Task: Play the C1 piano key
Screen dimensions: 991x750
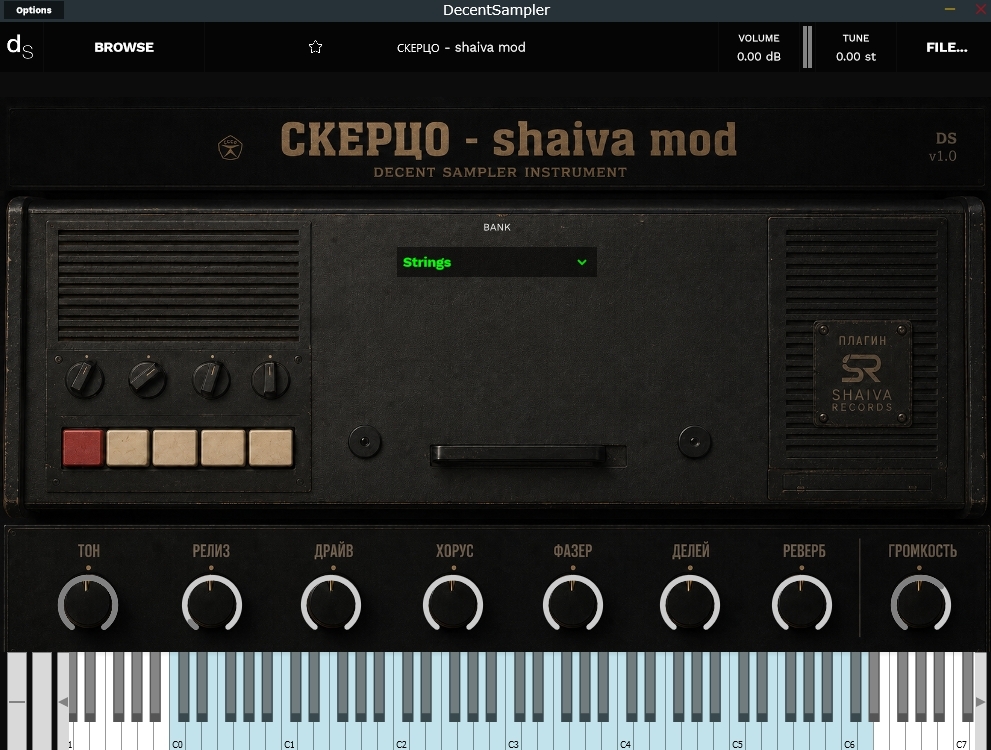Action: tap(288, 737)
